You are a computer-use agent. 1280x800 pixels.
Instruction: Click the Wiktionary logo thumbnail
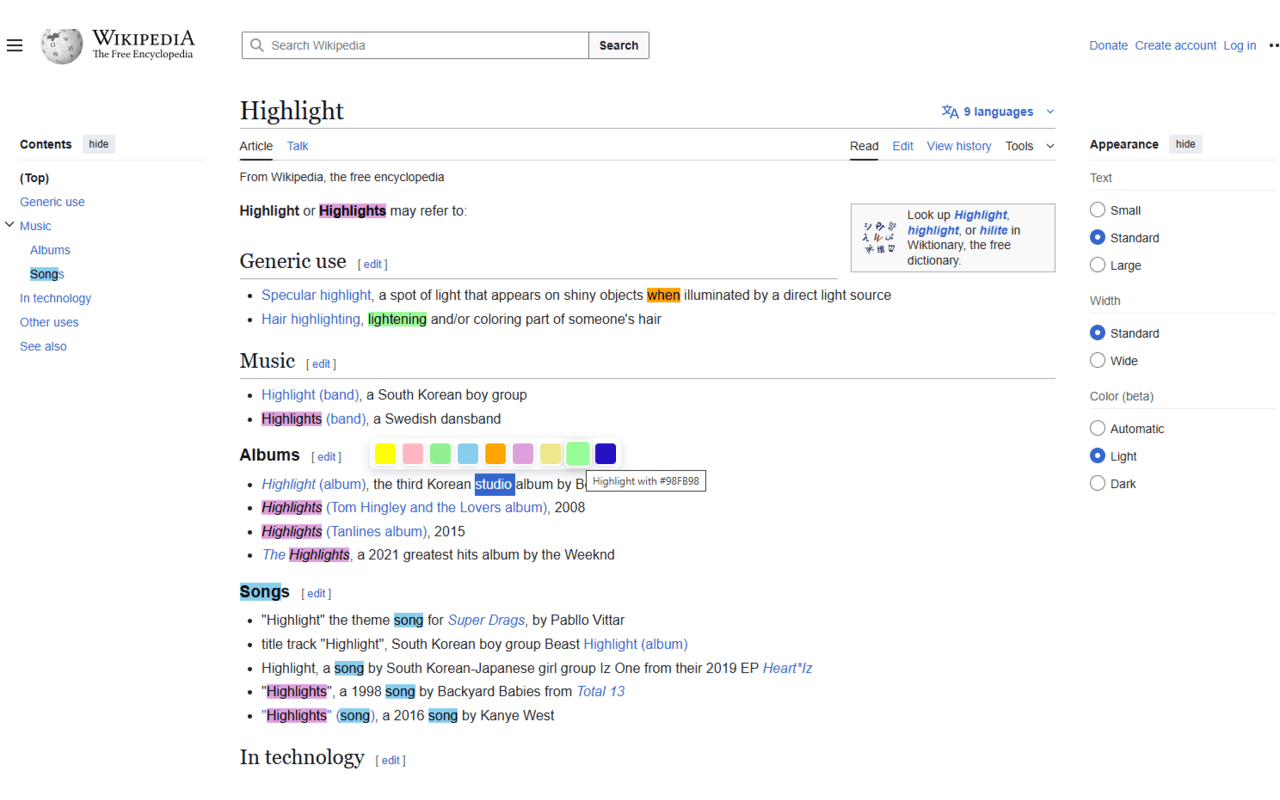[879, 237]
